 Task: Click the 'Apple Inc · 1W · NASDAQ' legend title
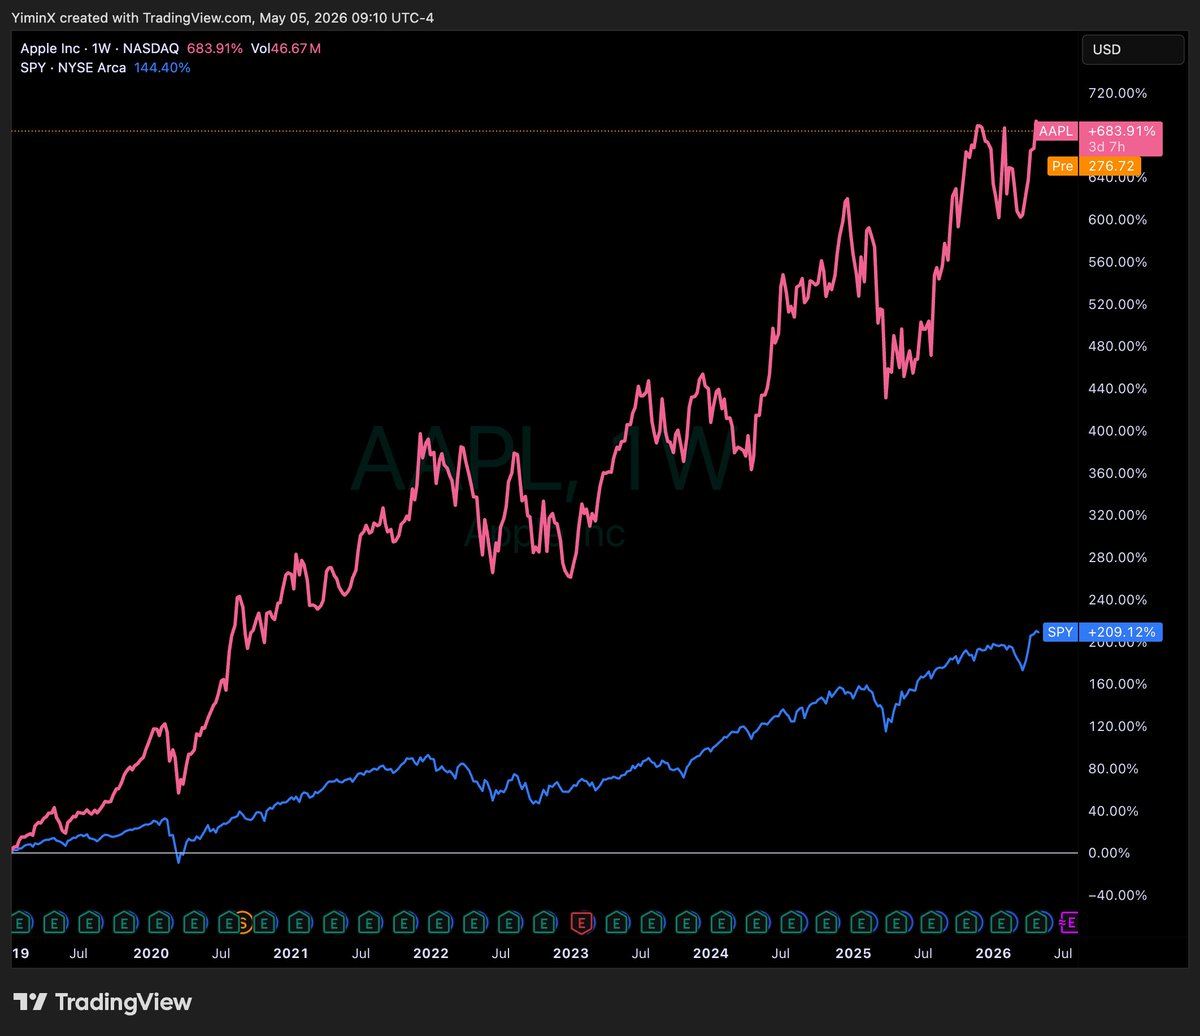pyautogui.click(x=98, y=48)
